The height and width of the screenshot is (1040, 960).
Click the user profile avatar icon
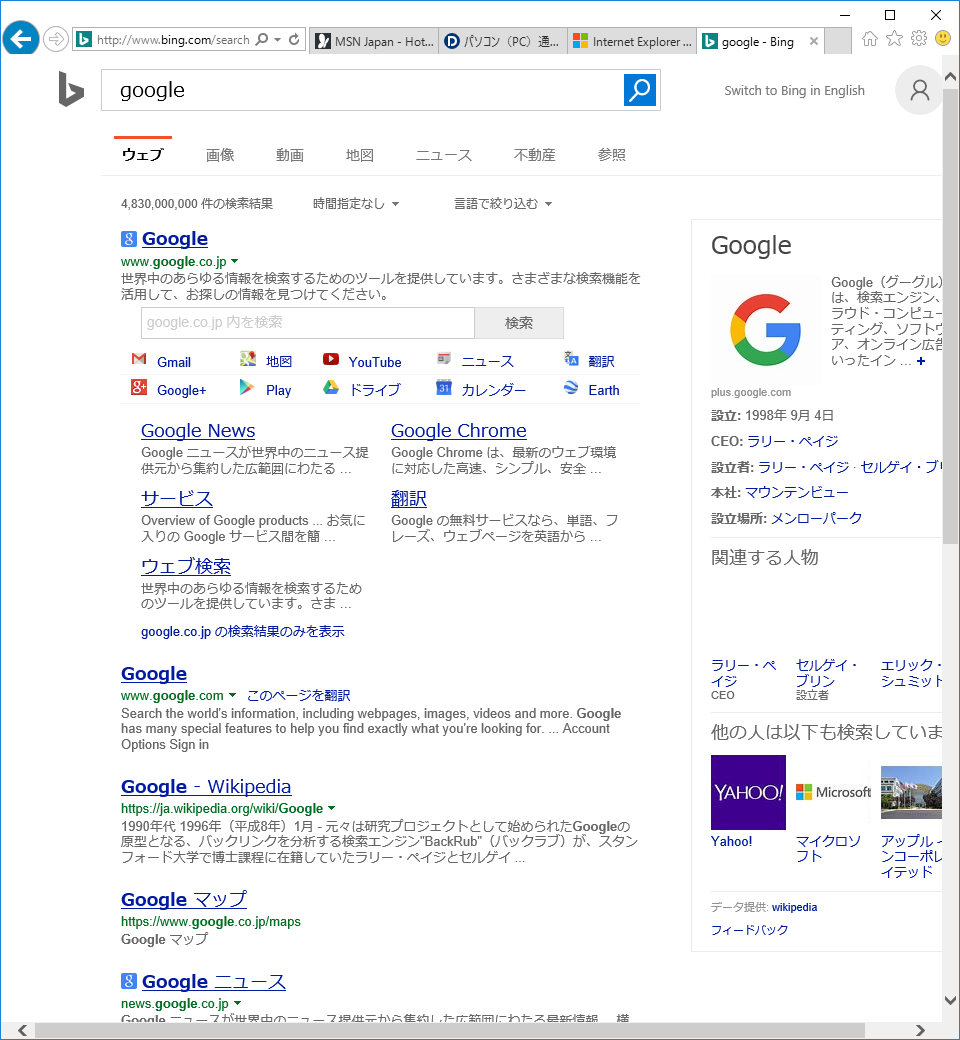pos(919,91)
